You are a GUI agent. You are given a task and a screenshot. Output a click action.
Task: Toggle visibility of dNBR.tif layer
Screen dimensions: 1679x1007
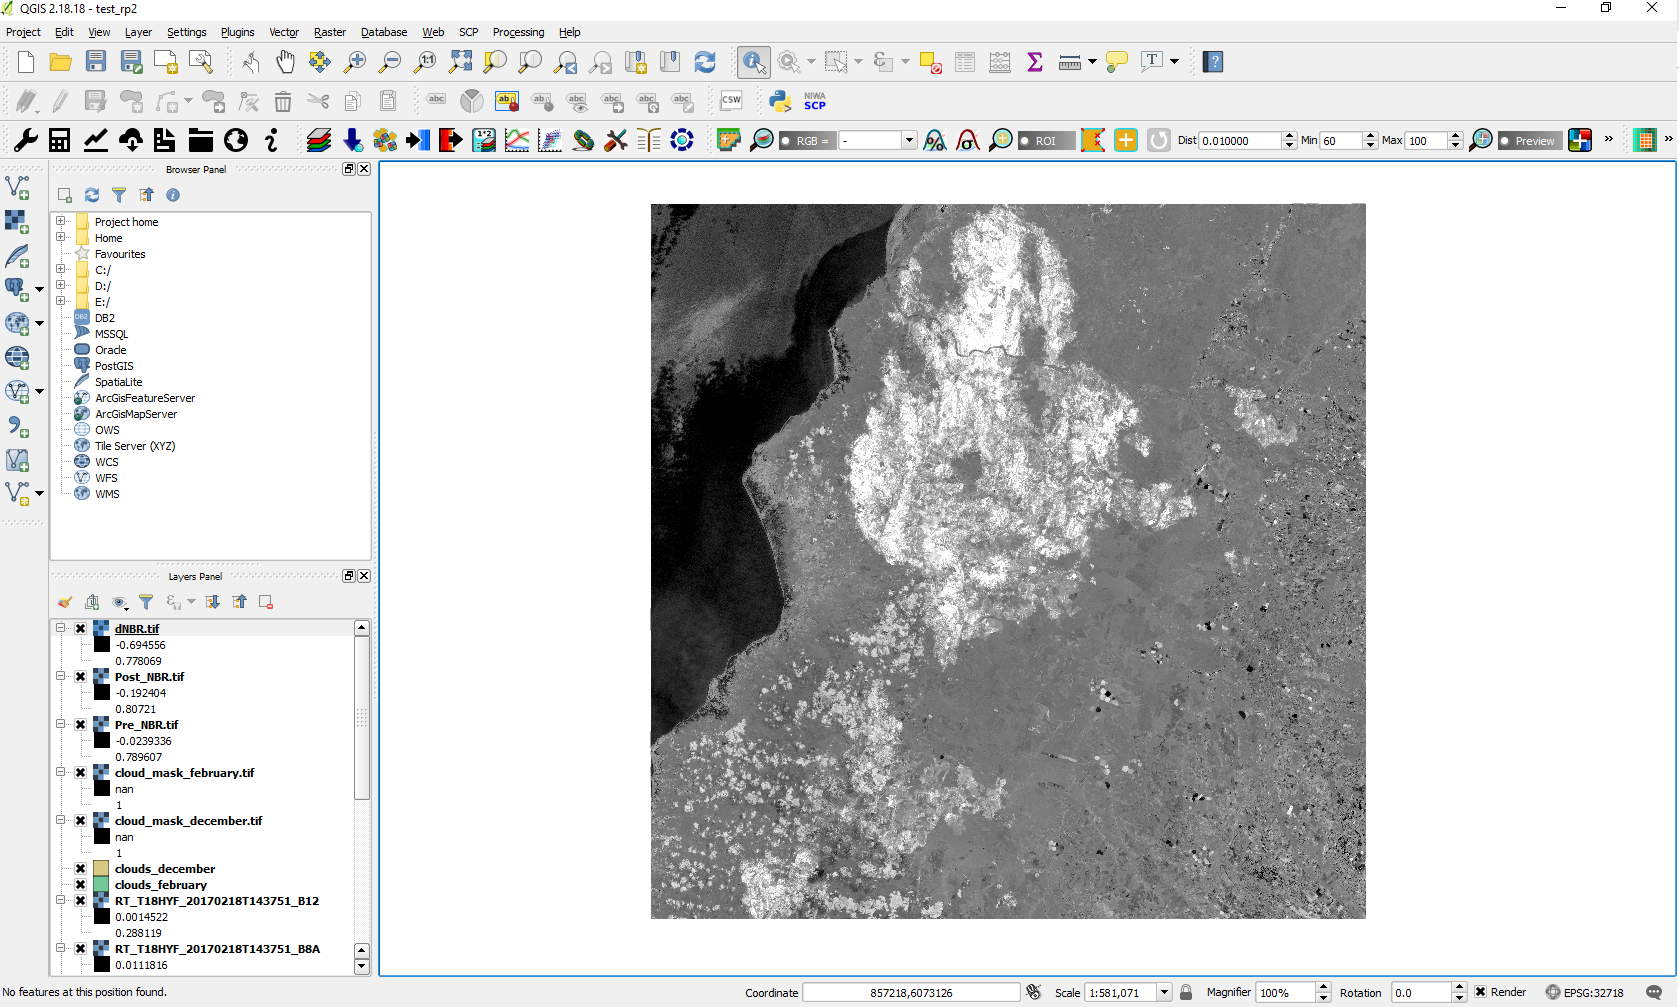pos(81,629)
